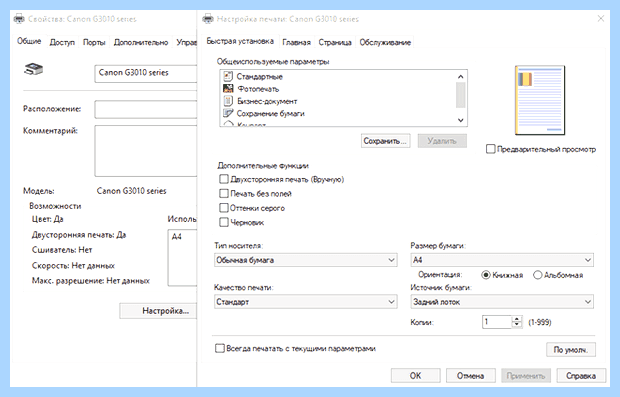Click the Расположение field
The width and height of the screenshot is (620, 397).
146,109
